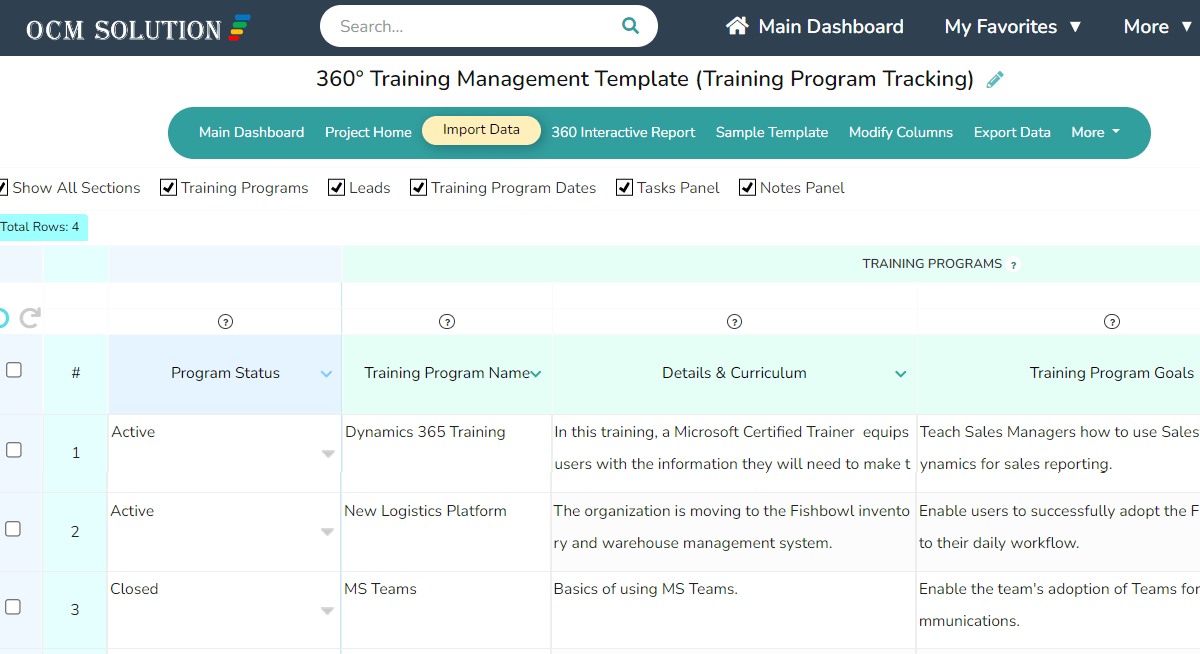Uncheck the Leads section checkbox

[x=337, y=187]
